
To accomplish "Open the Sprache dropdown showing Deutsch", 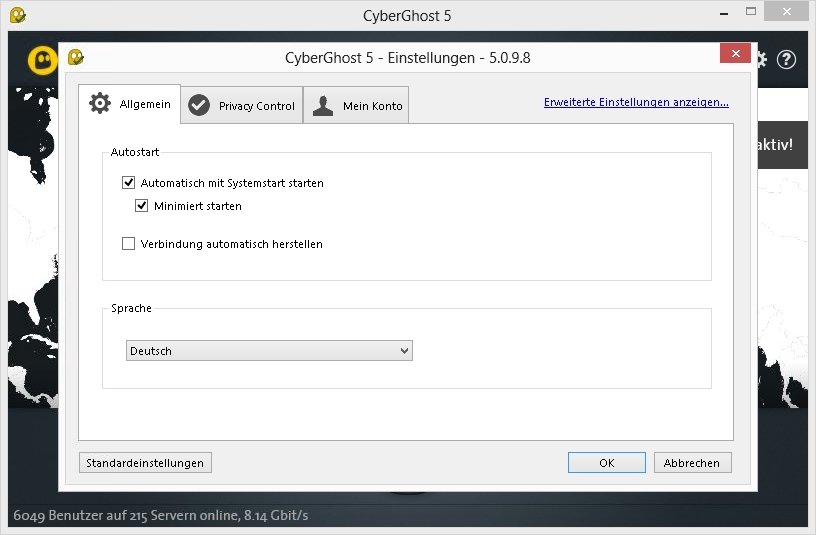I will 269,351.
